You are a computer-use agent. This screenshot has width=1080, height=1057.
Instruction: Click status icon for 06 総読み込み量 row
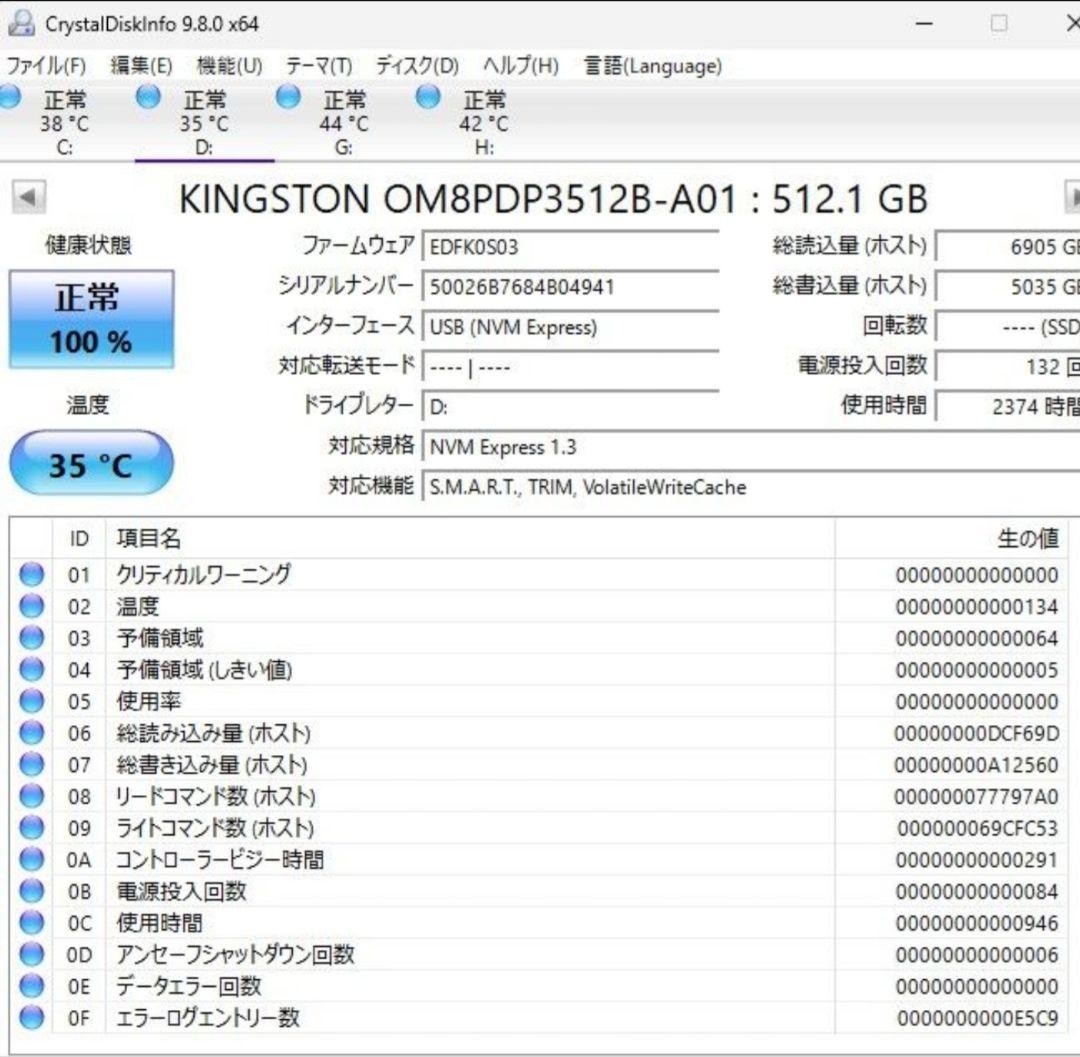32,733
